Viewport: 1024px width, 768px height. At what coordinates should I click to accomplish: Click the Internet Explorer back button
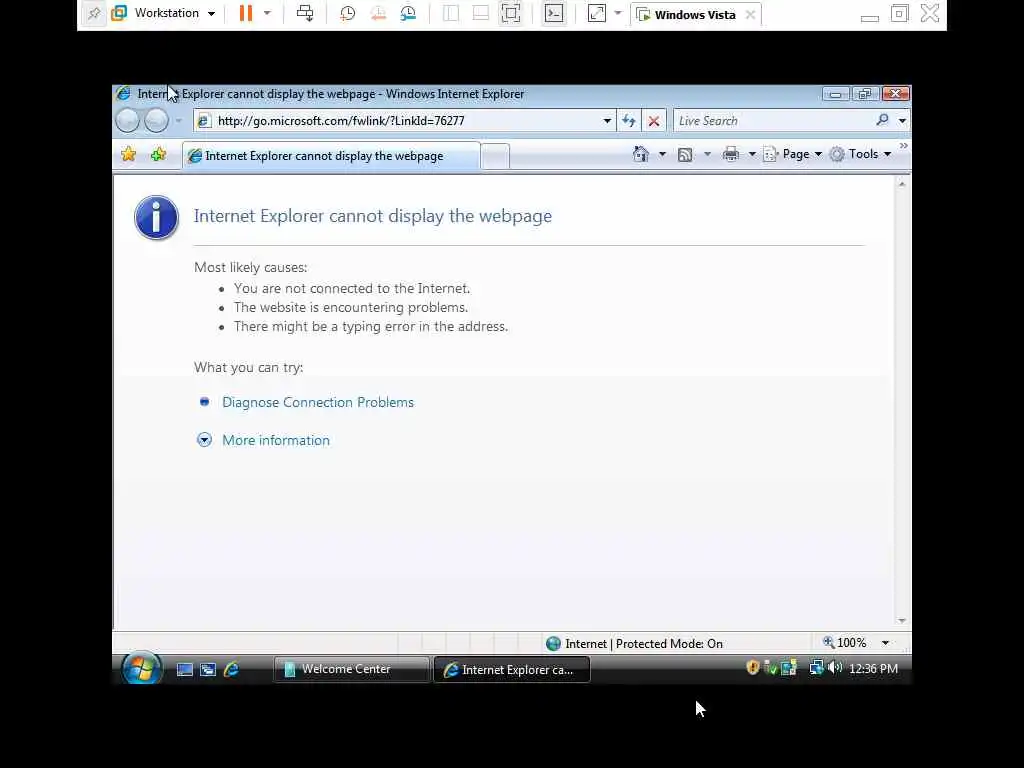pos(128,120)
